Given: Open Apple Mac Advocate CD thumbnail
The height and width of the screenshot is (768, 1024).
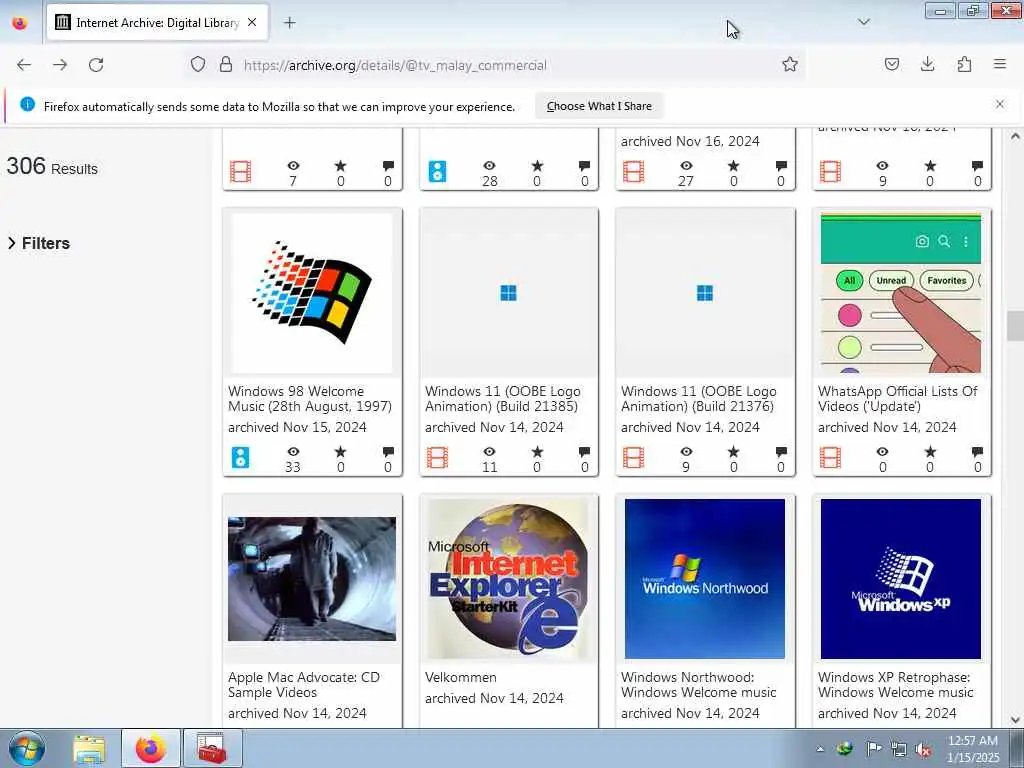Looking at the screenshot, I should point(312,579).
